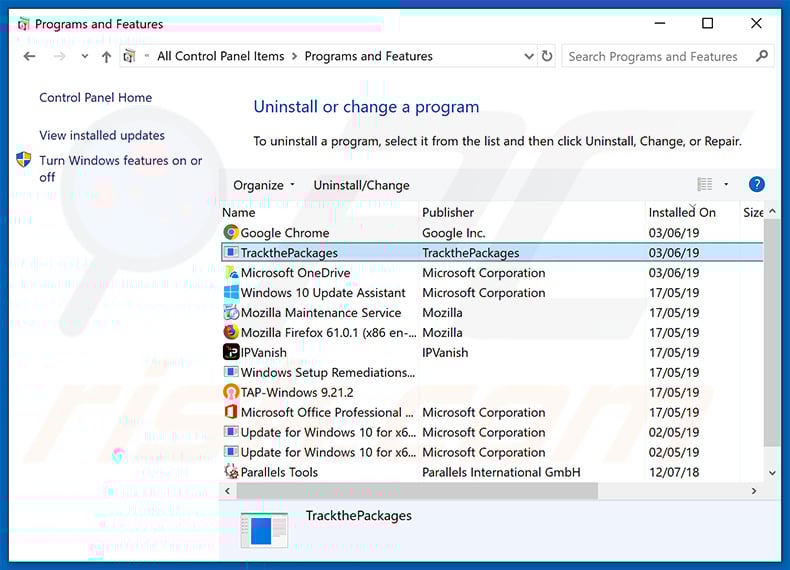This screenshot has height=570, width=790.
Task: Click Parallels International GmbH publisher cell
Action: click(501, 472)
